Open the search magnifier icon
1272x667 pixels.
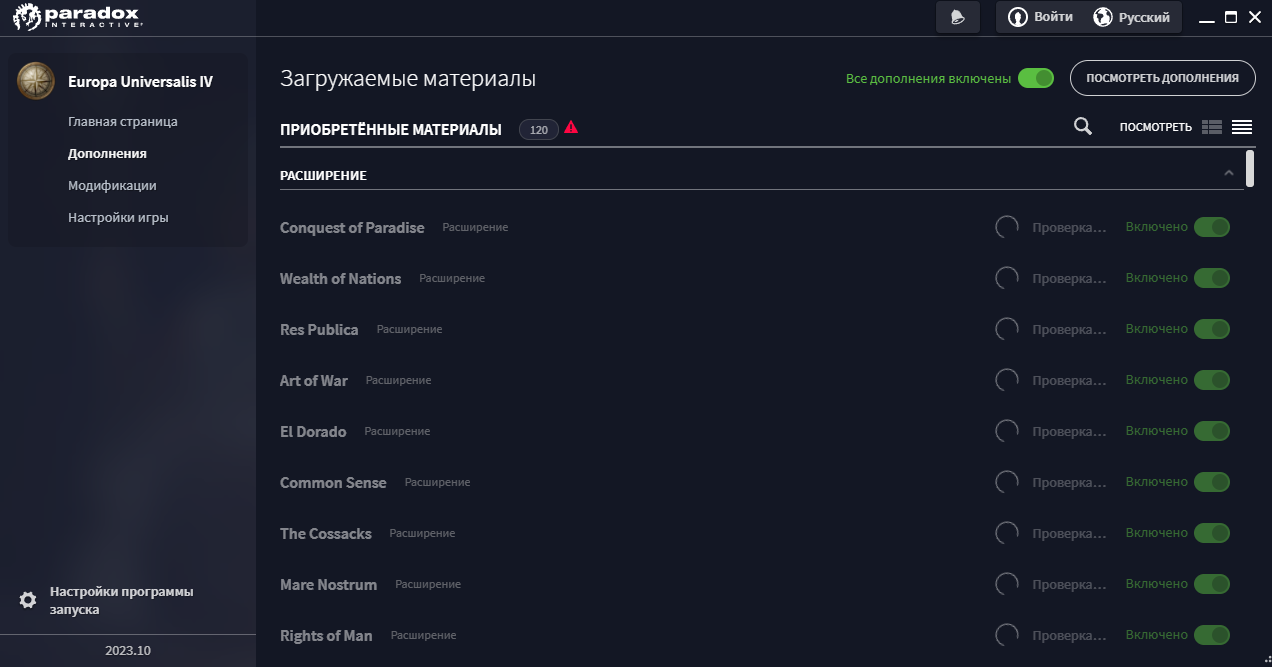(1082, 126)
